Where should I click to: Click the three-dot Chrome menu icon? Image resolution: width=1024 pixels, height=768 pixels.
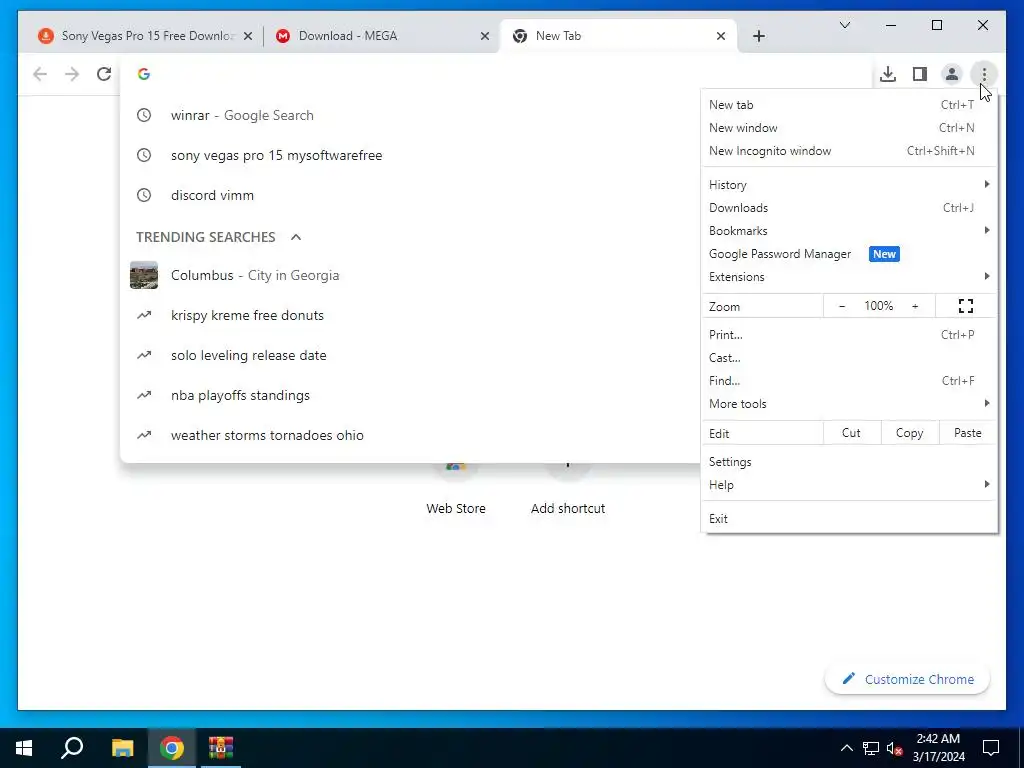coord(984,74)
